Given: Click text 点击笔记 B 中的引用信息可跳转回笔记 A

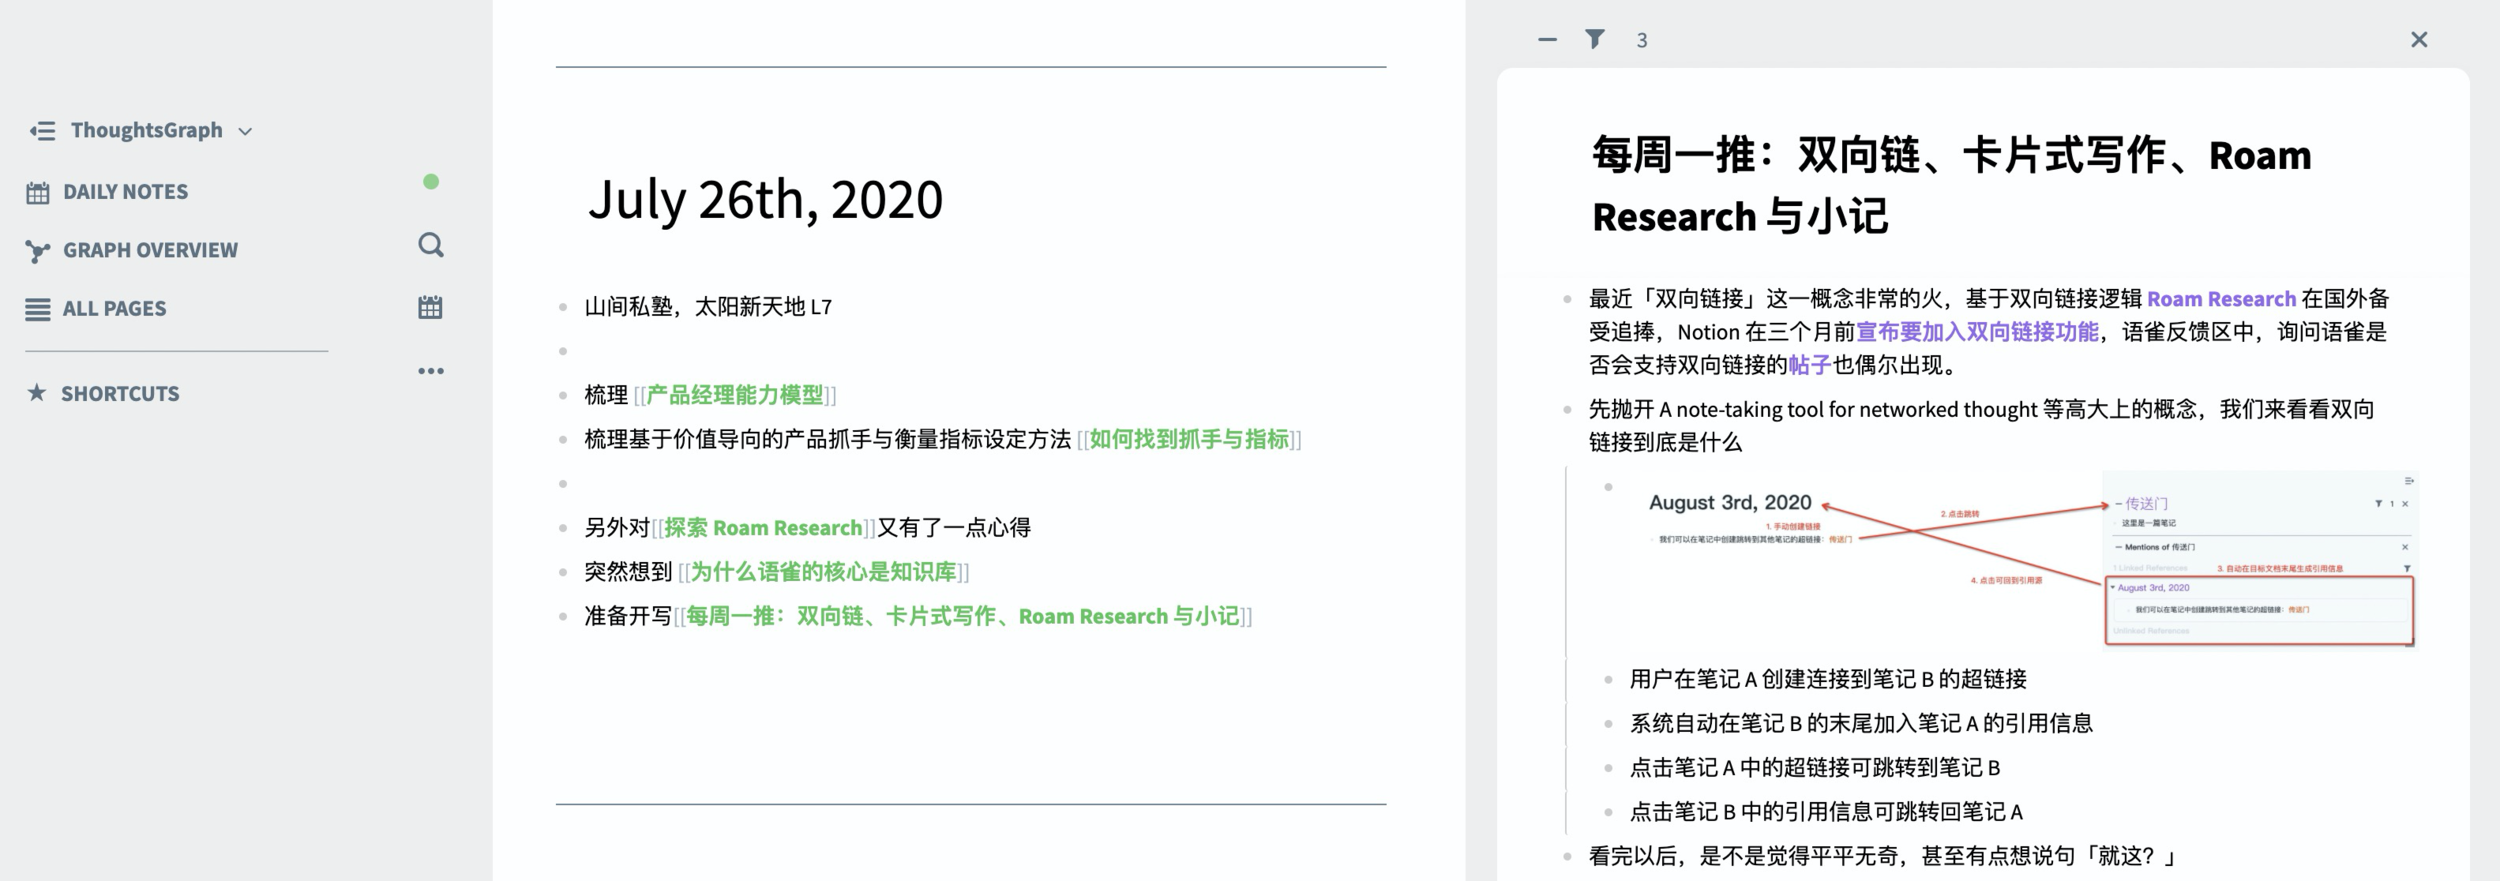Looking at the screenshot, I should point(1826,812).
